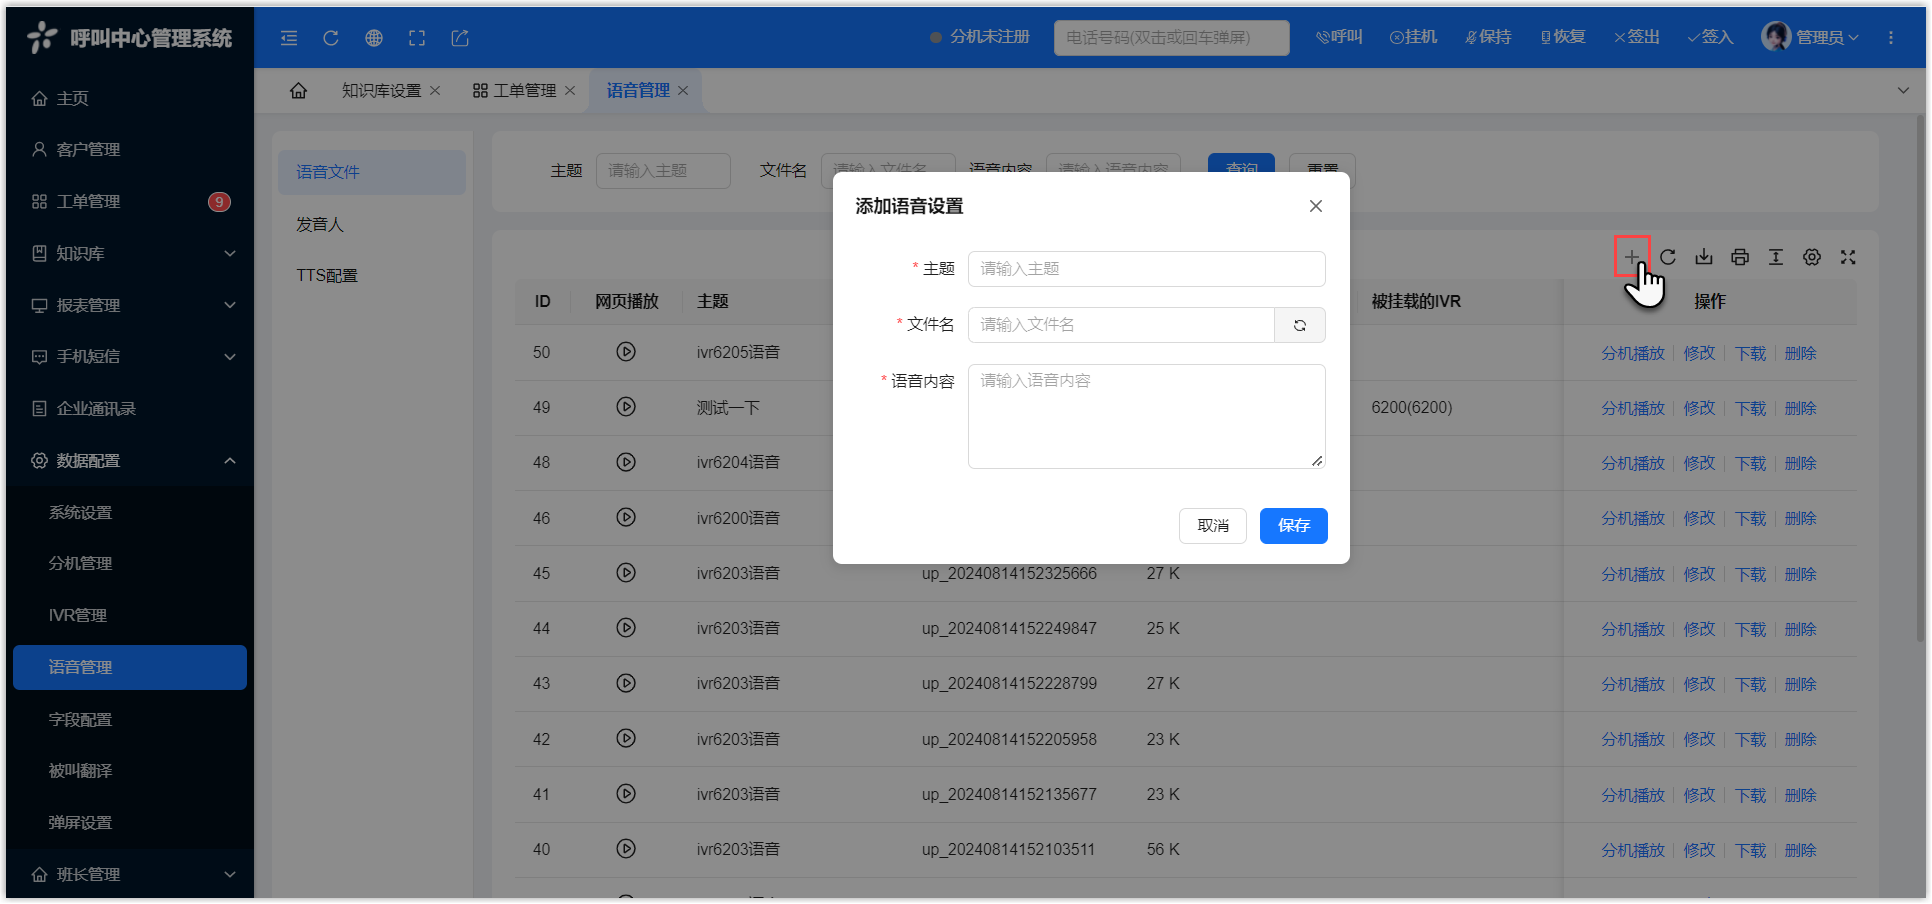Open the column settings gear icon
1932x904 pixels.
click(1812, 257)
